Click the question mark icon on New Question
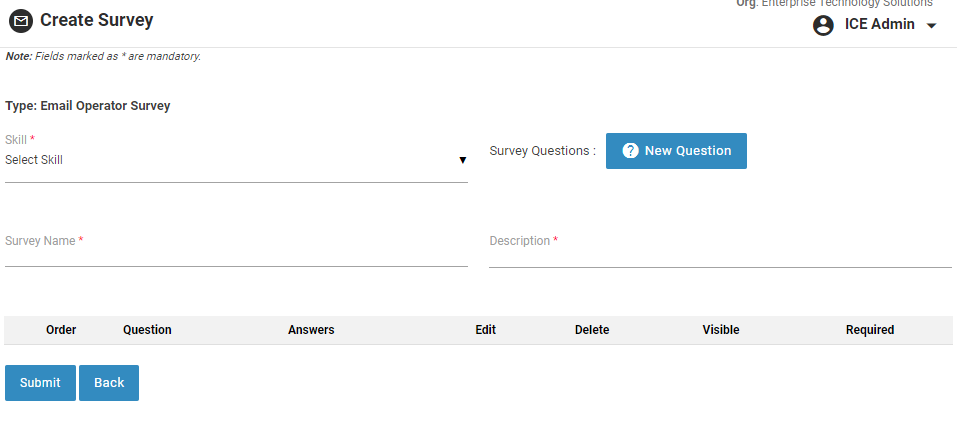Viewport: 957px width, 423px height. point(630,151)
